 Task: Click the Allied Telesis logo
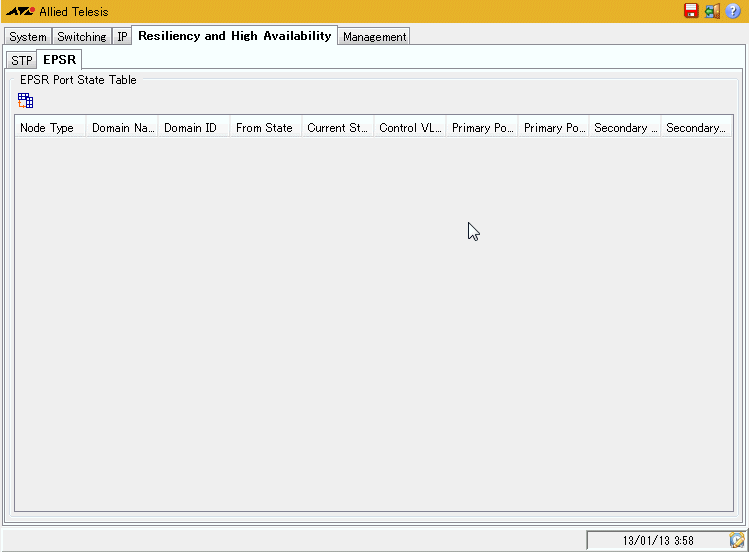[x=57, y=11]
